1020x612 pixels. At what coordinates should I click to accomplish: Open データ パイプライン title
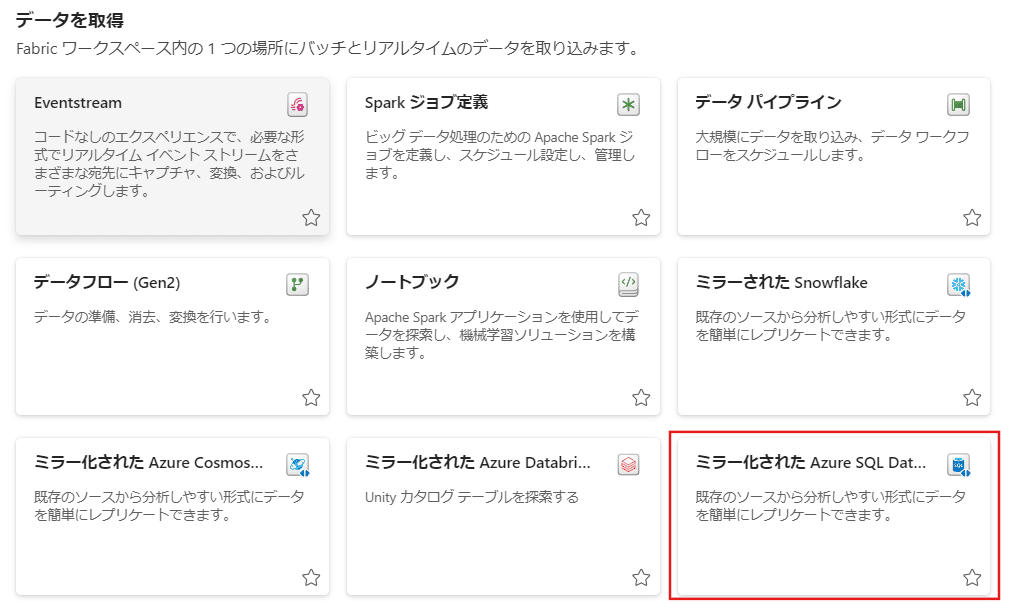(x=768, y=102)
